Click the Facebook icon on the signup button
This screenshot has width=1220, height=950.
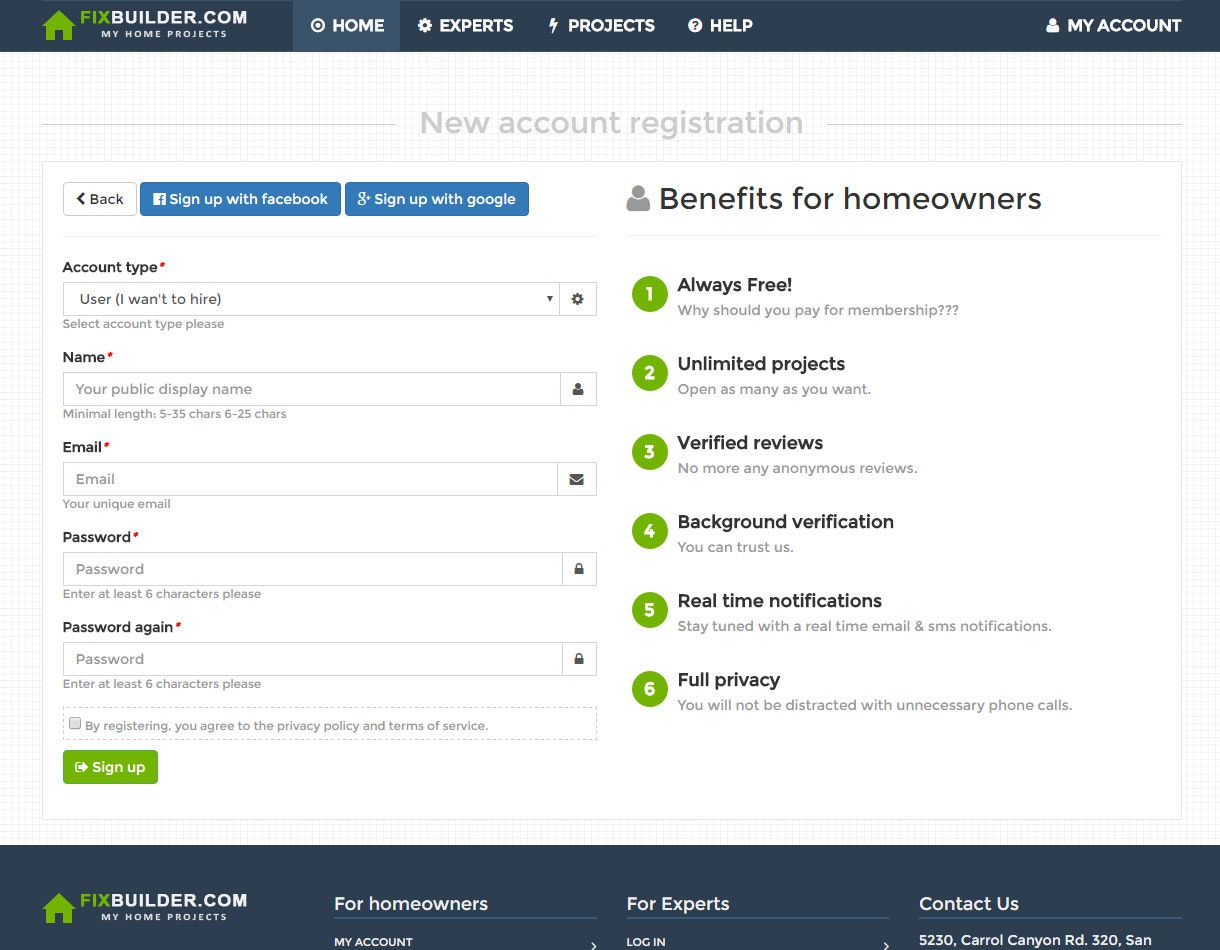161,199
